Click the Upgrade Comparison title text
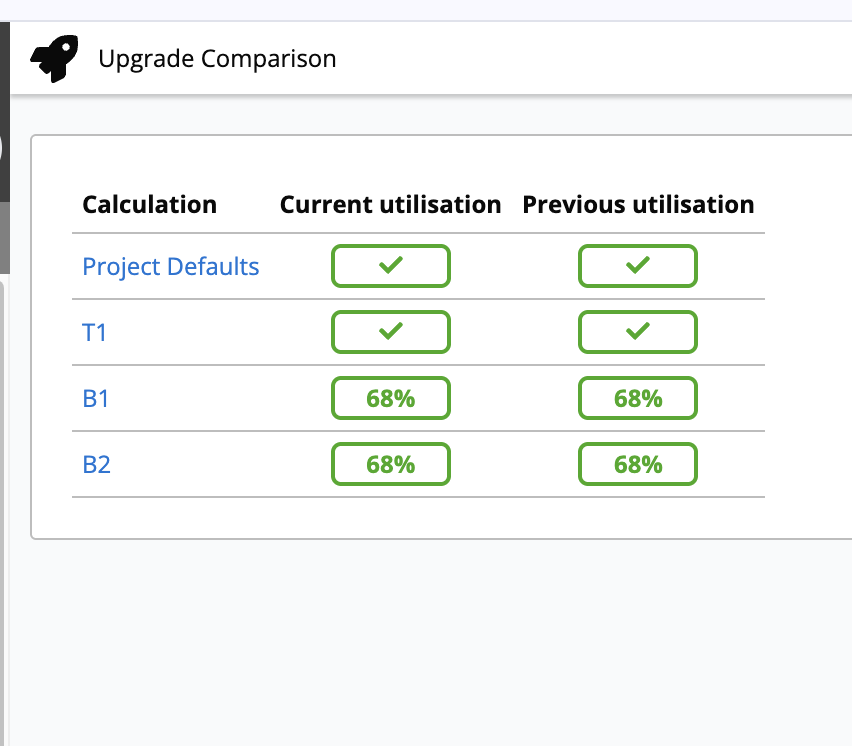 (217, 58)
